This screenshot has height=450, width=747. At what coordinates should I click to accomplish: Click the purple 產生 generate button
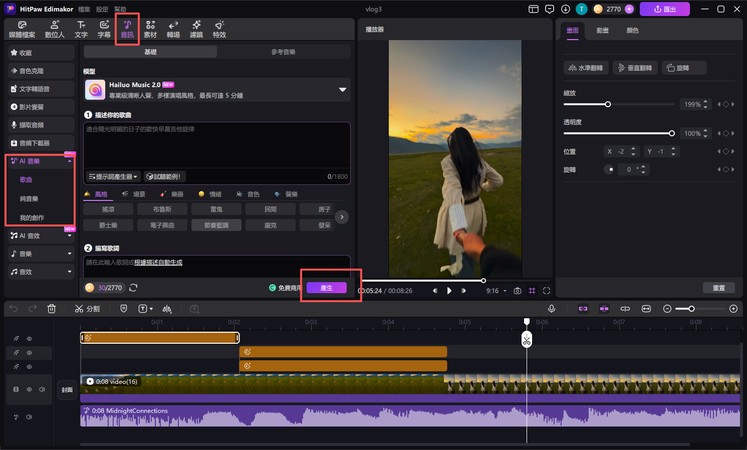[326, 287]
